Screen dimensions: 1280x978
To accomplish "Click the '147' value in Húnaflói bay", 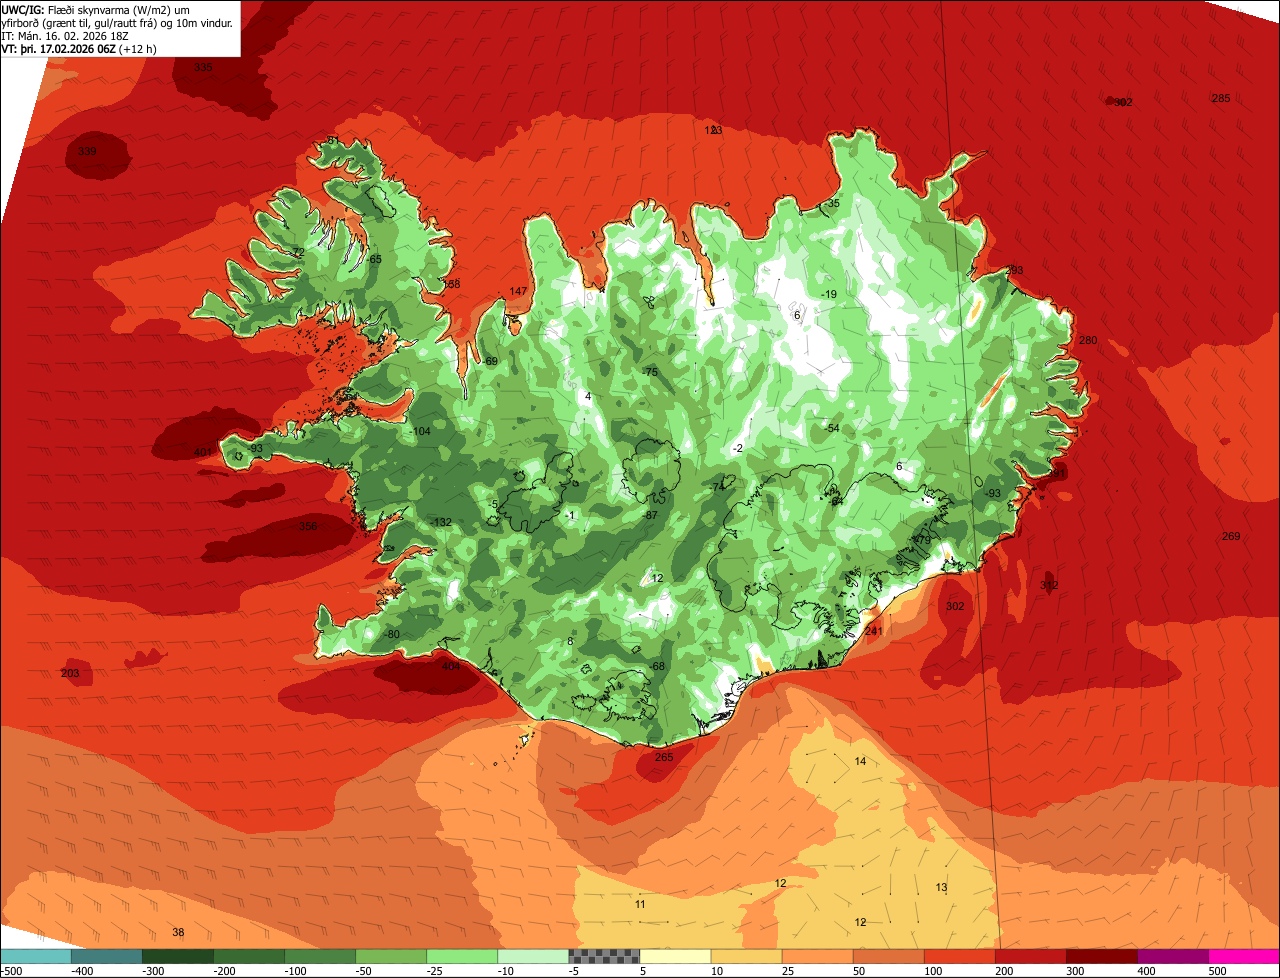I will click(x=518, y=292).
